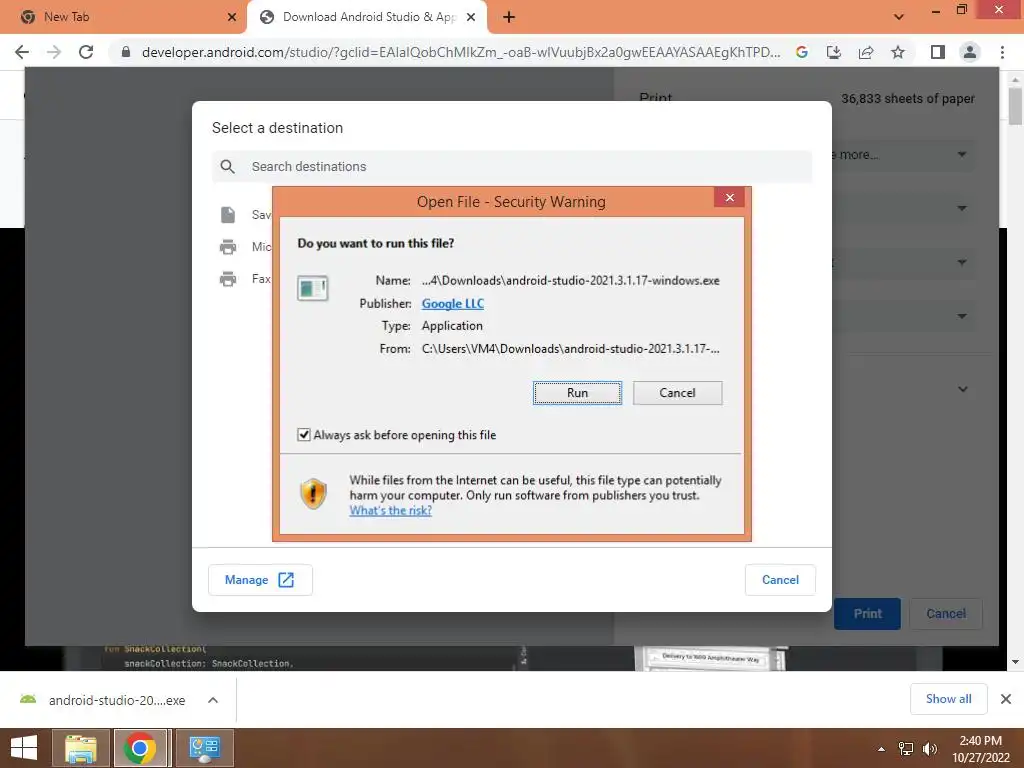The height and width of the screenshot is (768, 1024).
Task: Click the Chrome taskbar icon
Action: pyautogui.click(x=140, y=748)
